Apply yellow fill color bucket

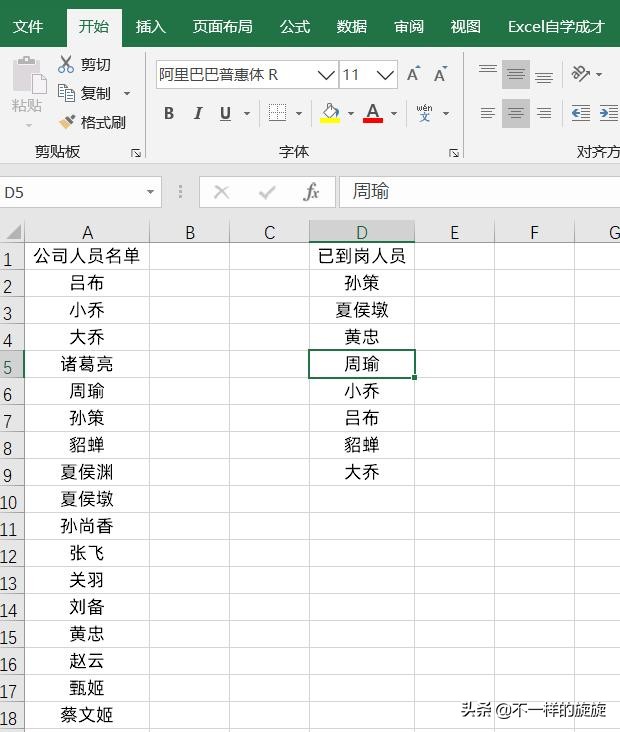point(330,113)
